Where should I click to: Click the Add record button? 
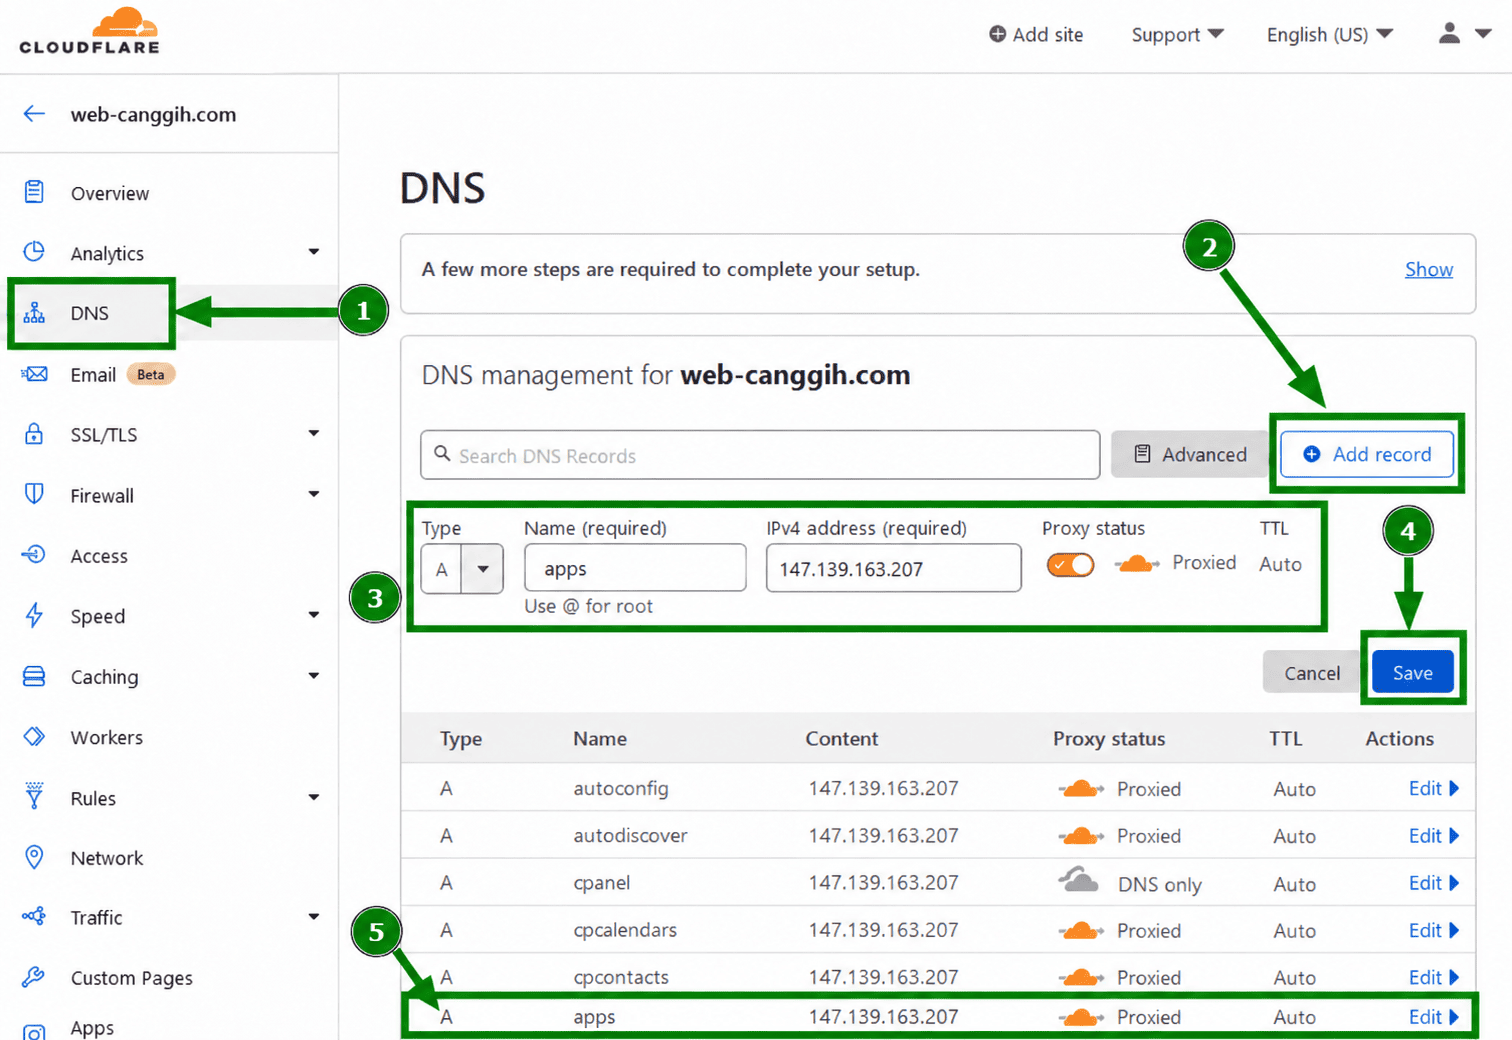pyautogui.click(x=1367, y=454)
